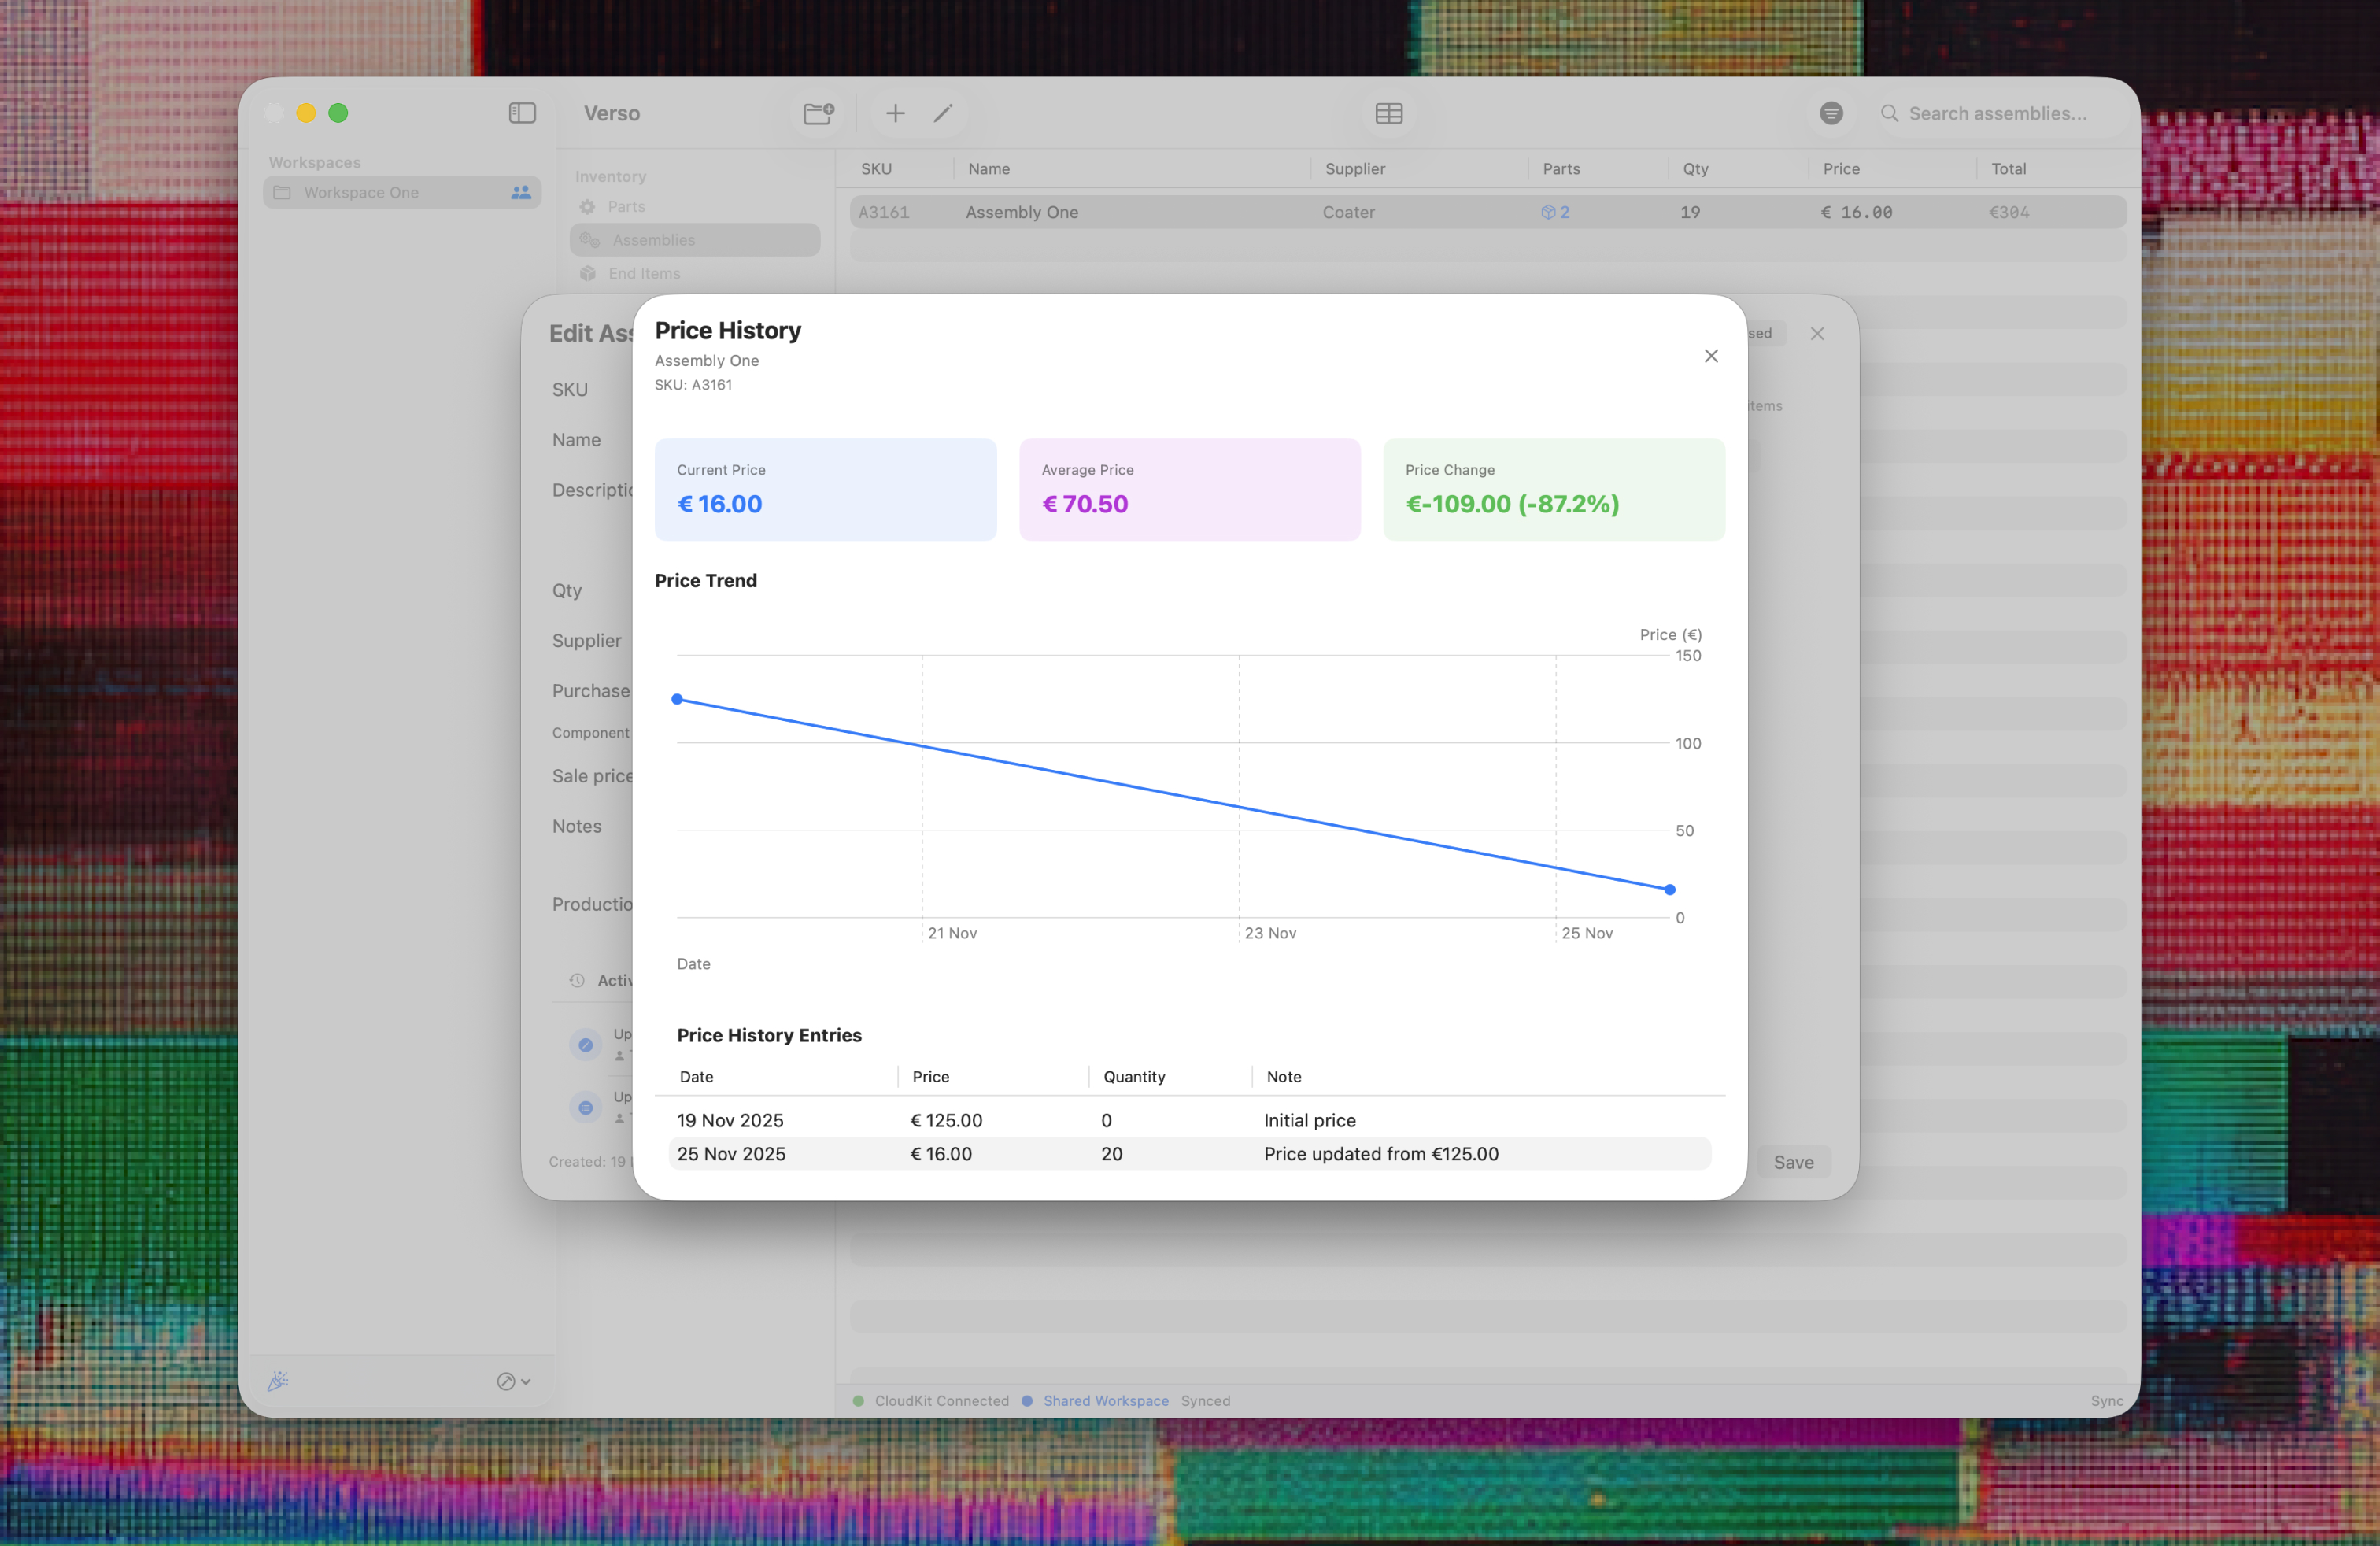Click the parts cube icon in Assembly row

[1548, 212]
